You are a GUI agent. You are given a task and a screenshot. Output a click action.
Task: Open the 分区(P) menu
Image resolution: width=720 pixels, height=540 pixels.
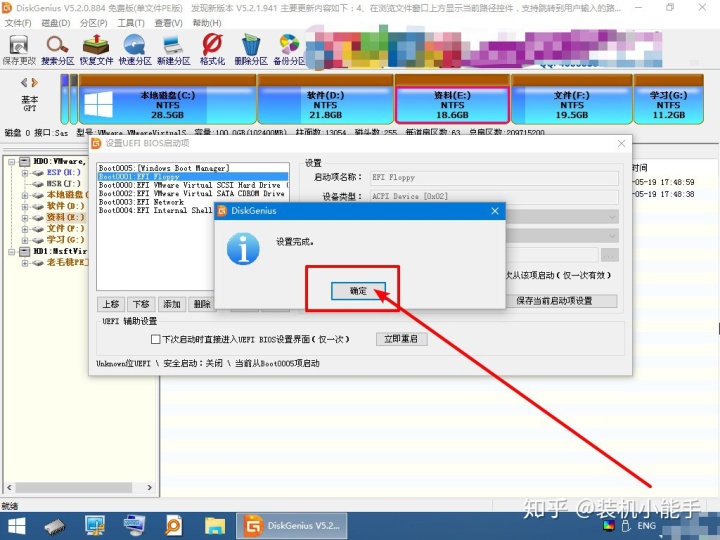point(93,23)
